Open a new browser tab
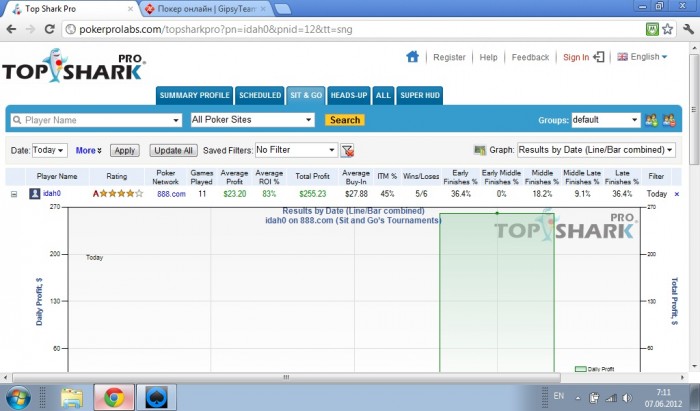 pyautogui.click(x=282, y=9)
